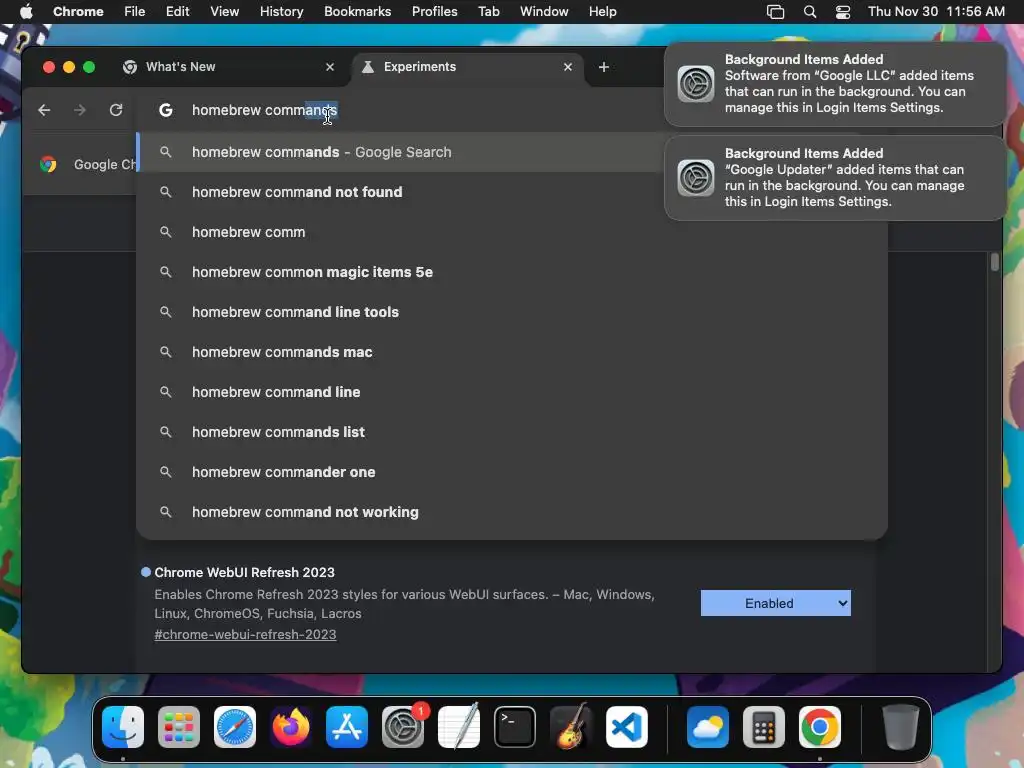Close the What's New tab
This screenshot has height=768, width=1024.
330,67
